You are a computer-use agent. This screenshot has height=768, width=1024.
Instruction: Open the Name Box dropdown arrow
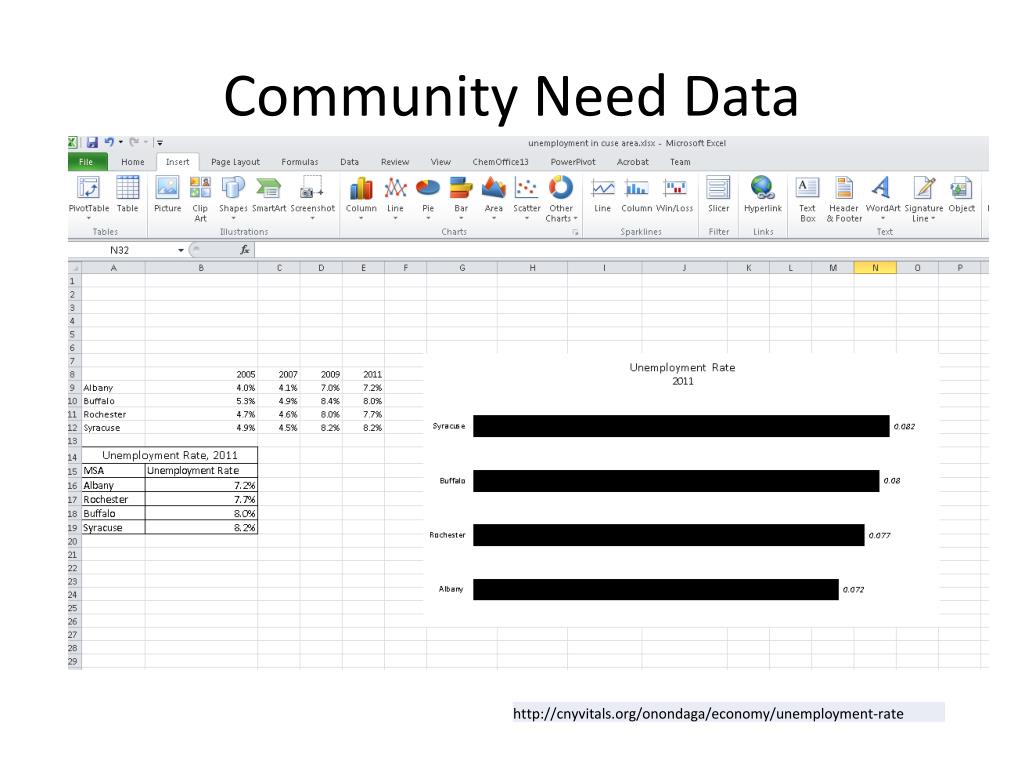181,250
